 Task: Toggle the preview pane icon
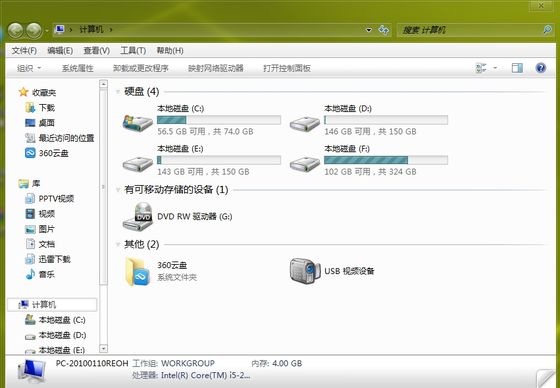coord(517,68)
